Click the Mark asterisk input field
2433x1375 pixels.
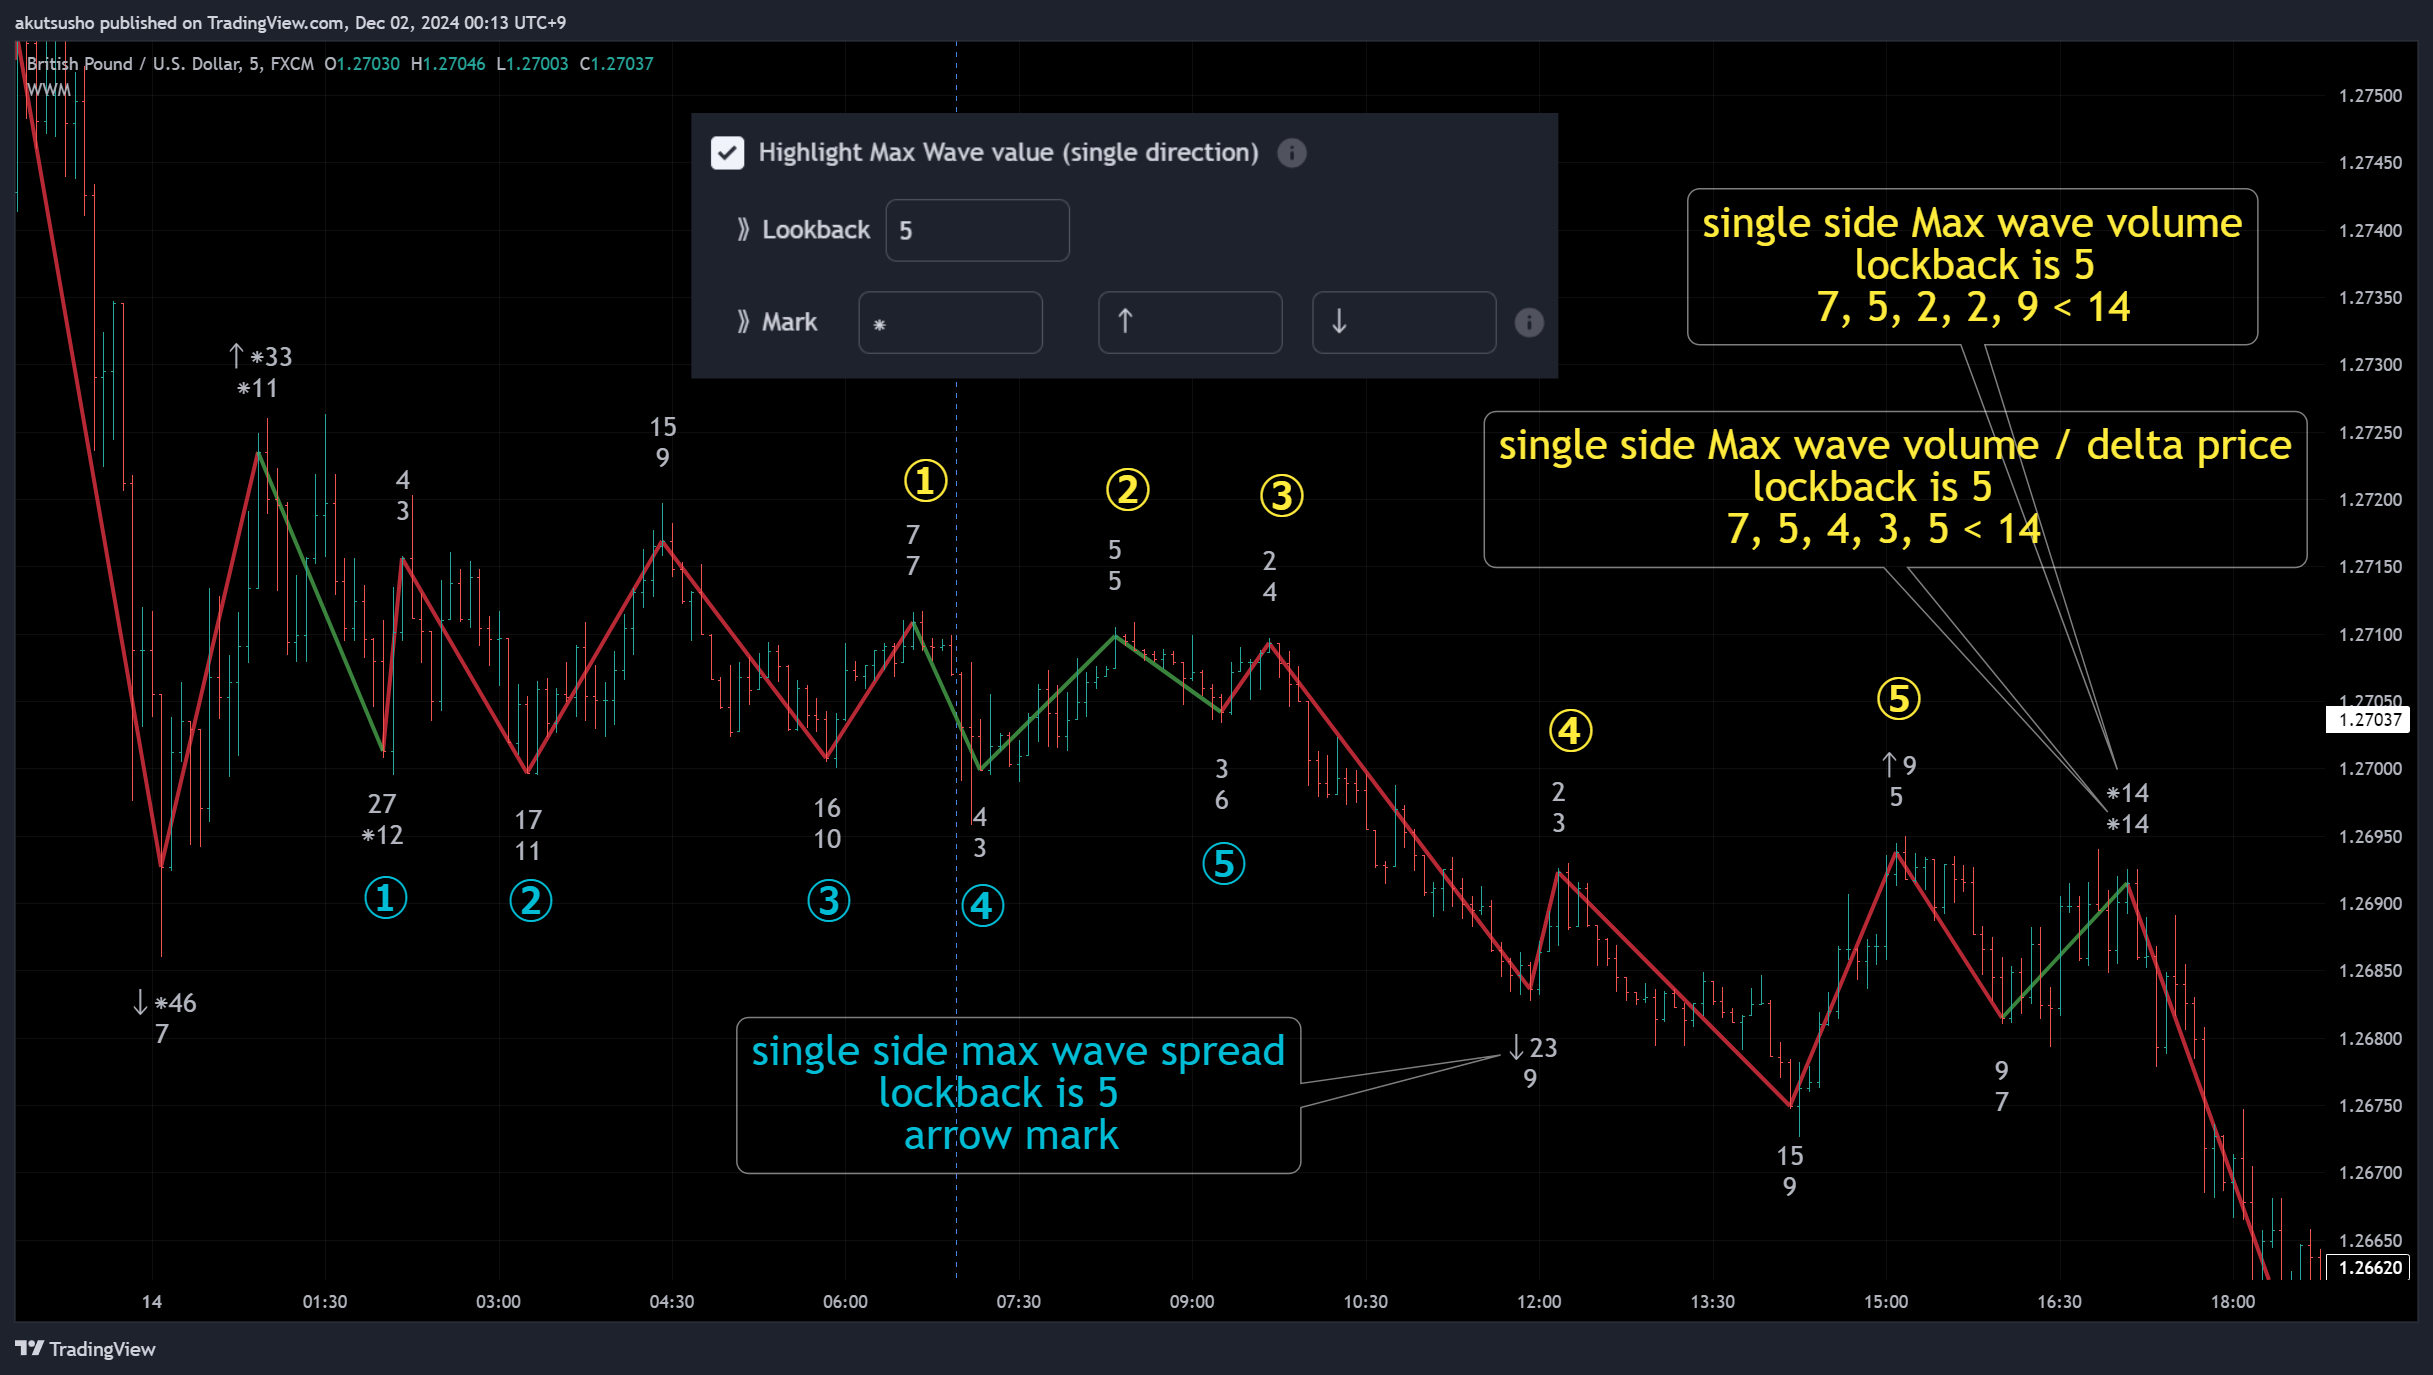tap(950, 322)
